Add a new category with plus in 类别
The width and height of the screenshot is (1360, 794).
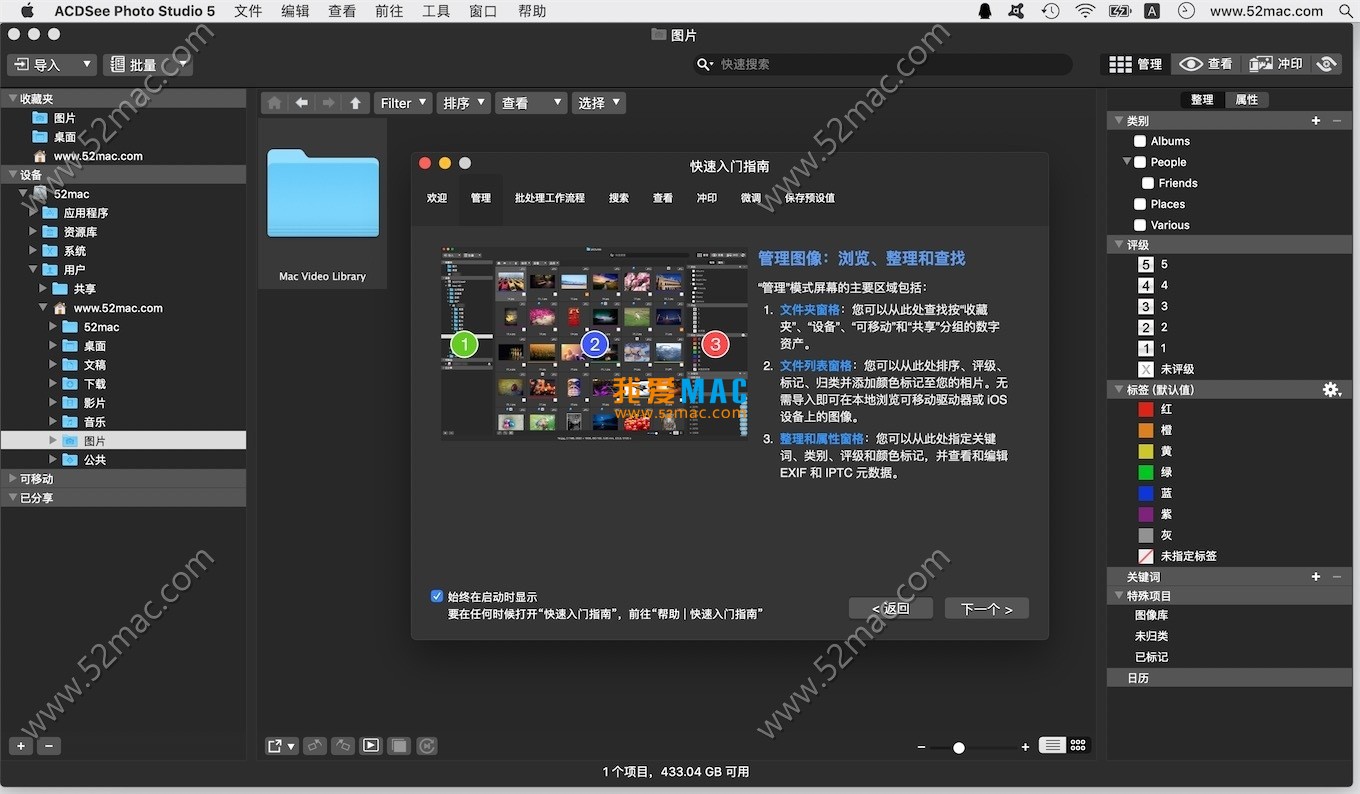click(x=1316, y=121)
